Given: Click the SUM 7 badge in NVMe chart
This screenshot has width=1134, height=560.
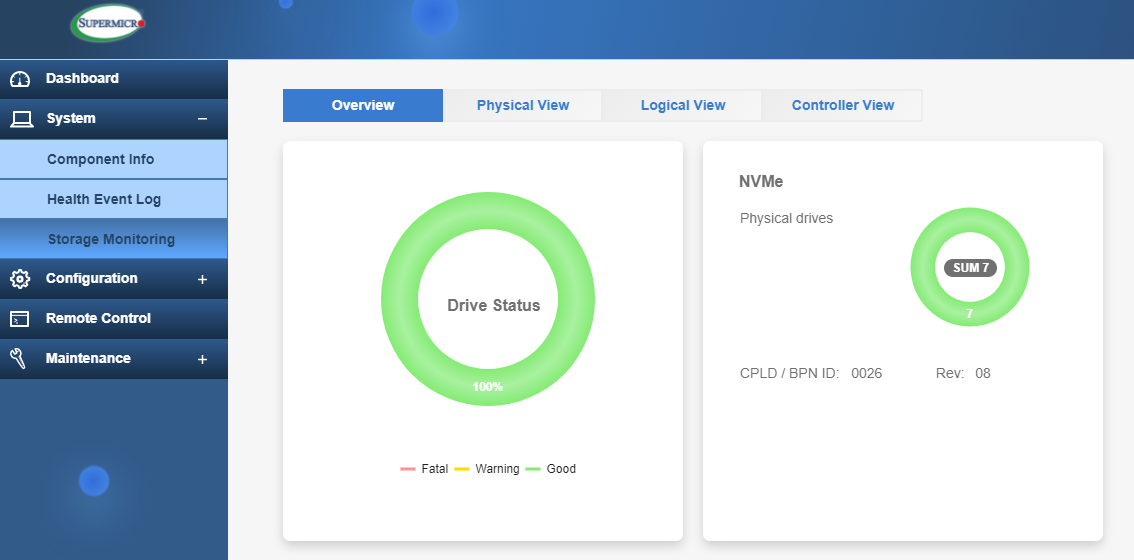Looking at the screenshot, I should (970, 268).
